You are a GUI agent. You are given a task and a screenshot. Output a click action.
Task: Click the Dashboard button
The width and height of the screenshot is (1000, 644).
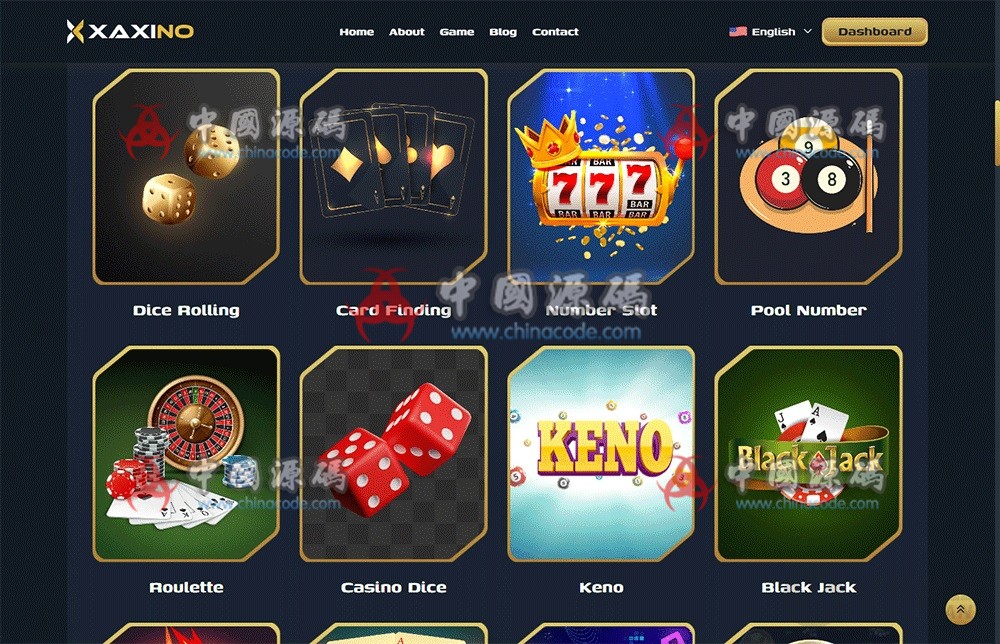[x=875, y=31]
